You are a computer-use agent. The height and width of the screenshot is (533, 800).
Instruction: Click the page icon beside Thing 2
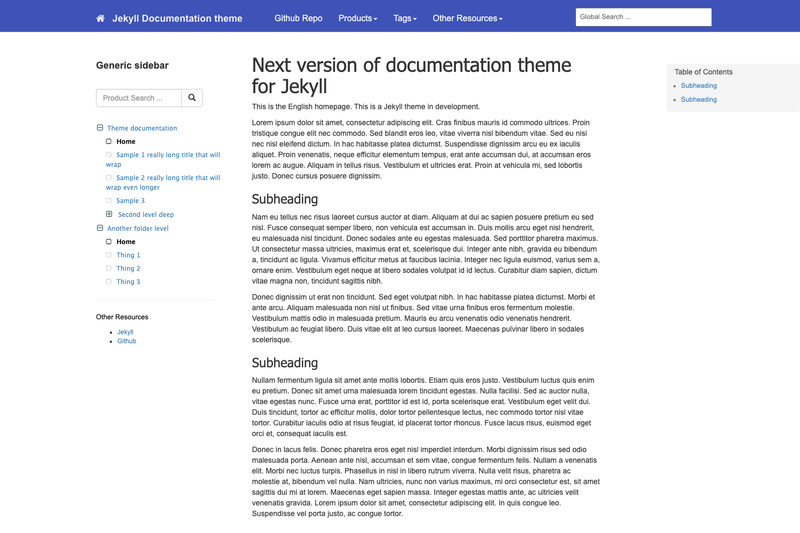click(x=109, y=268)
